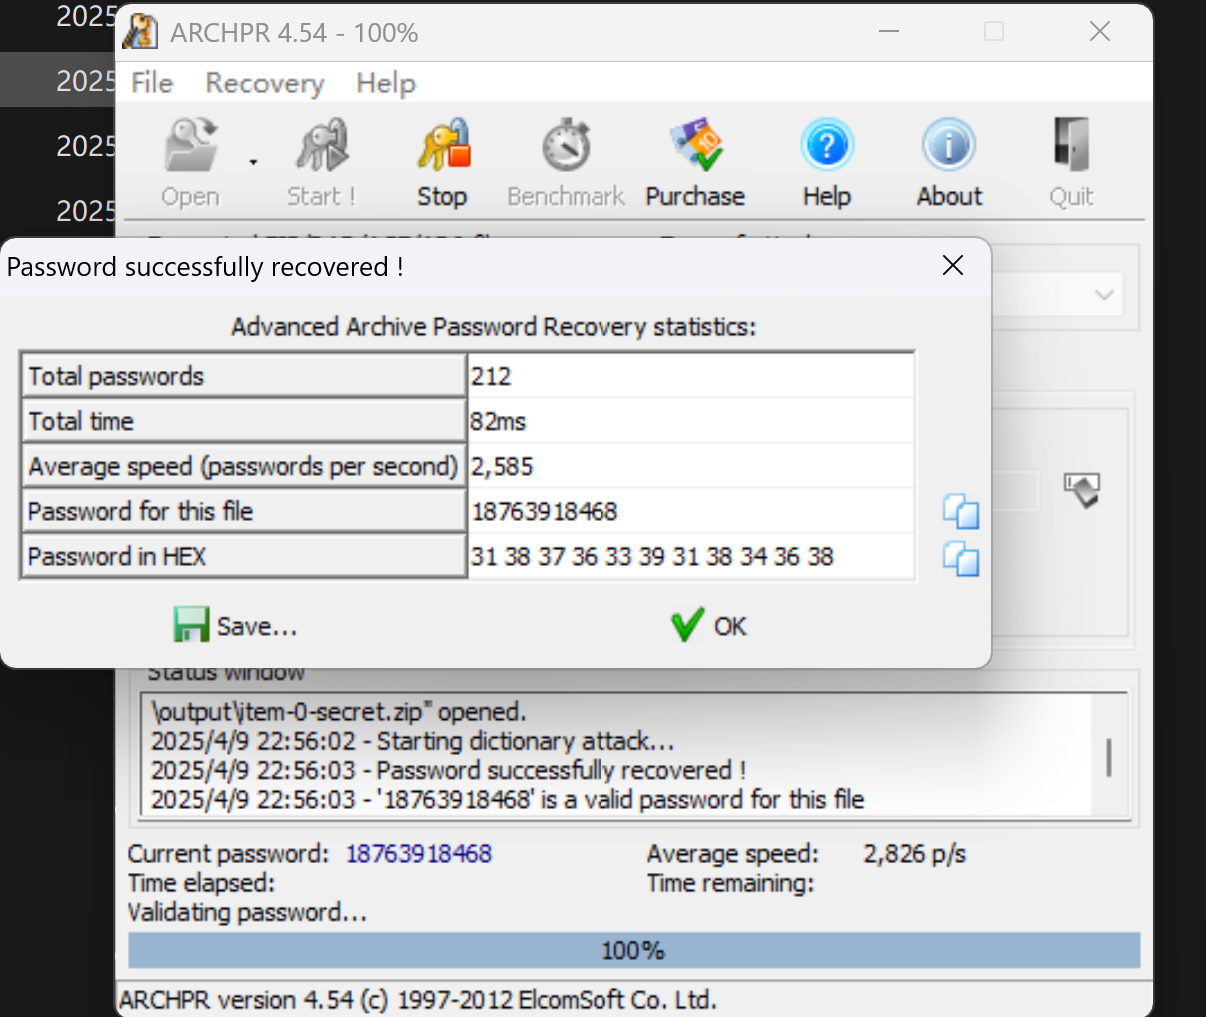The height and width of the screenshot is (1017, 1206).
Task: Close the Password successfully recovered dialog
Action: tap(953, 265)
